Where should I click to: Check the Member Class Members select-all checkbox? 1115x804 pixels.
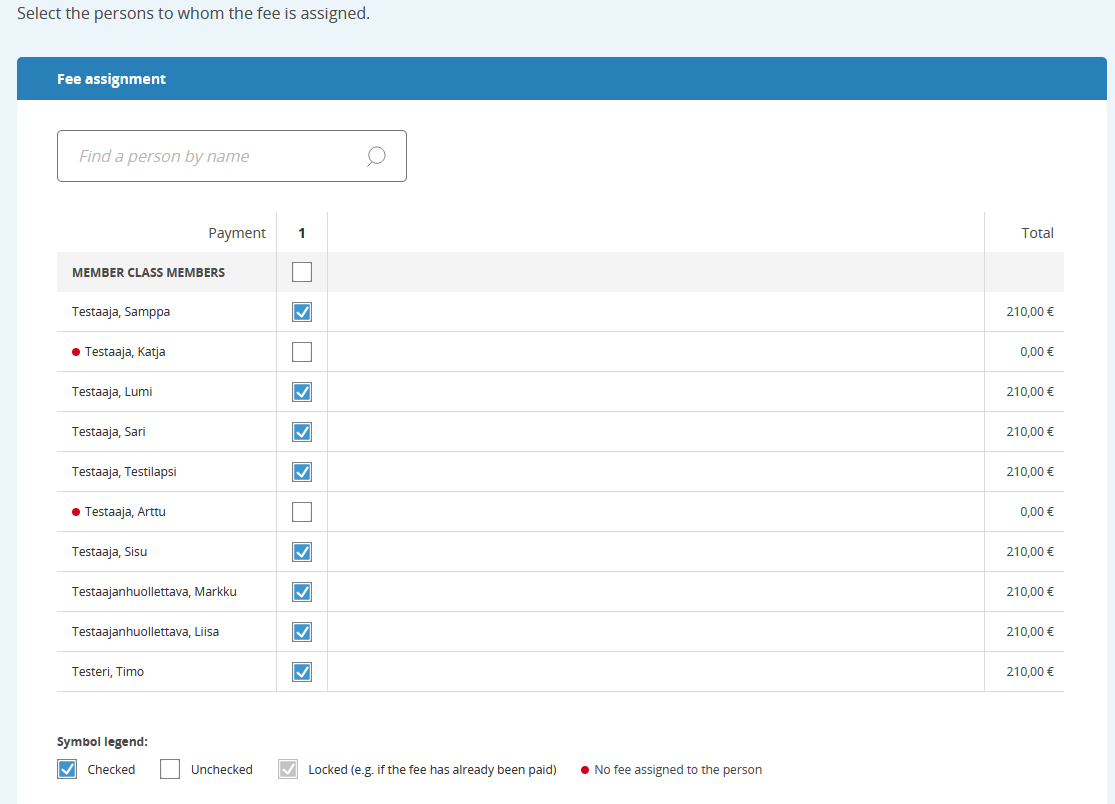pos(302,272)
